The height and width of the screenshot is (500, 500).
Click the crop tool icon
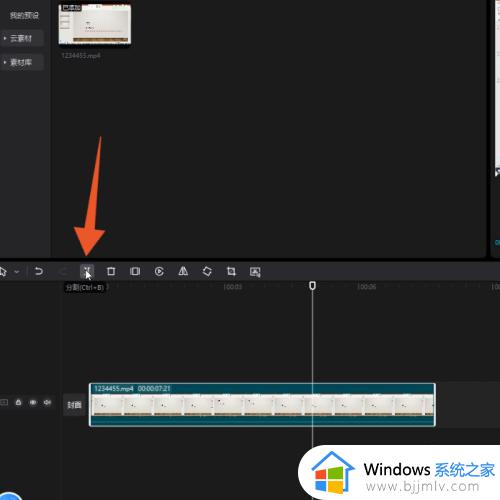(x=231, y=271)
